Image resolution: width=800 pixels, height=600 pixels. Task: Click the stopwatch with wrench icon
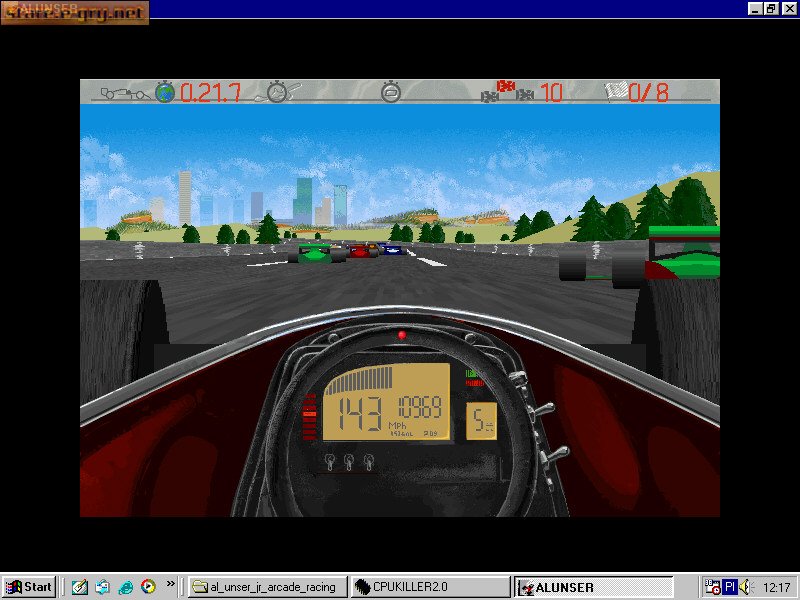[x=279, y=92]
